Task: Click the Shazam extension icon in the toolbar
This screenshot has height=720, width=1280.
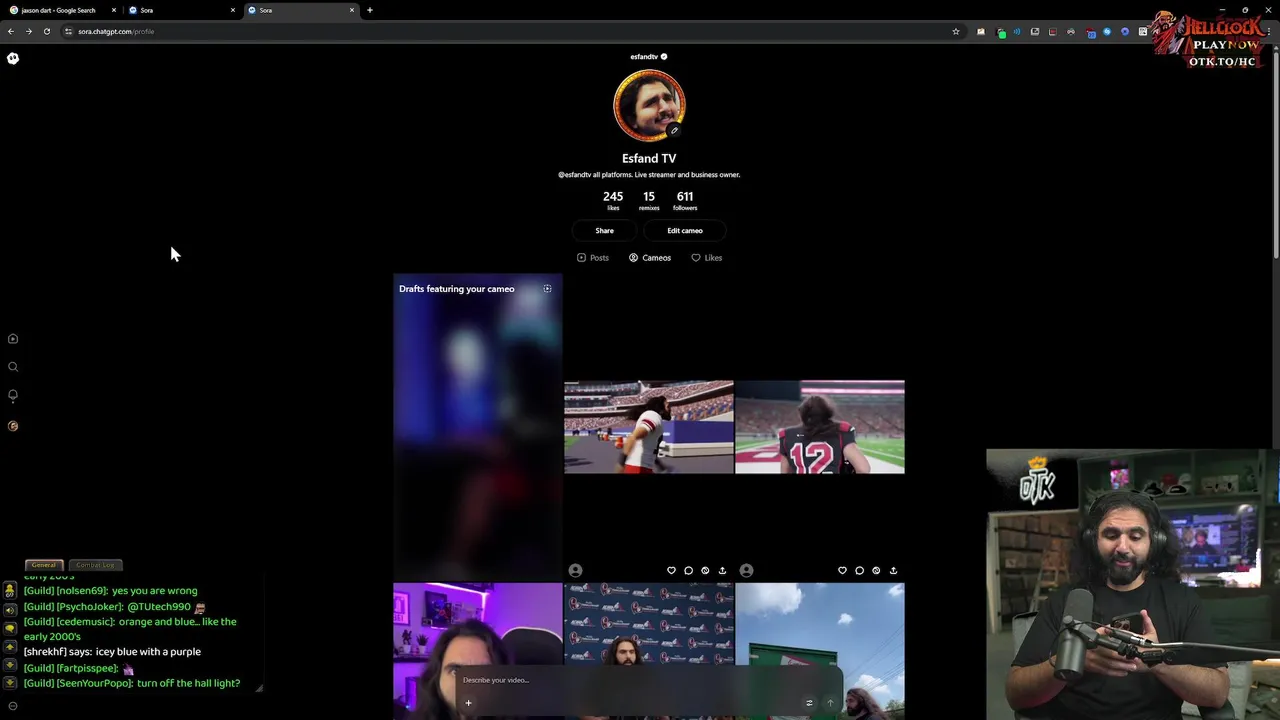Action: click(1107, 32)
